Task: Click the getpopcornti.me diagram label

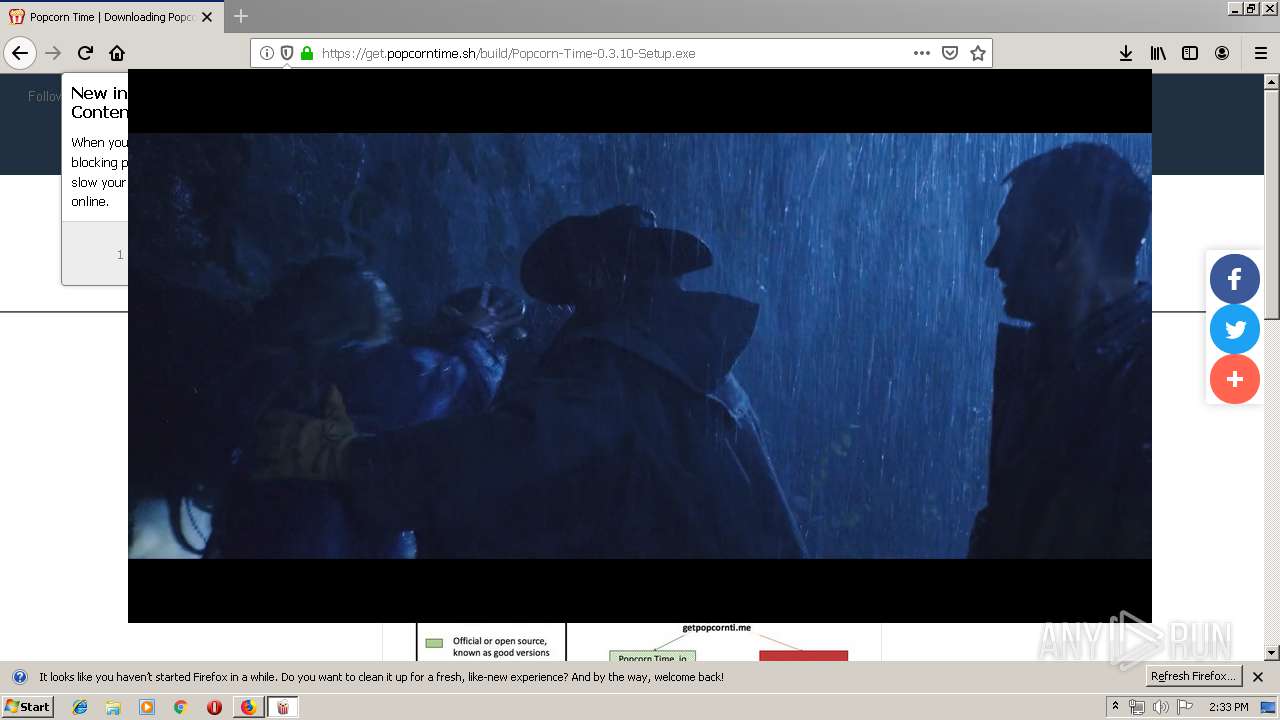Action: pyautogui.click(x=716, y=628)
